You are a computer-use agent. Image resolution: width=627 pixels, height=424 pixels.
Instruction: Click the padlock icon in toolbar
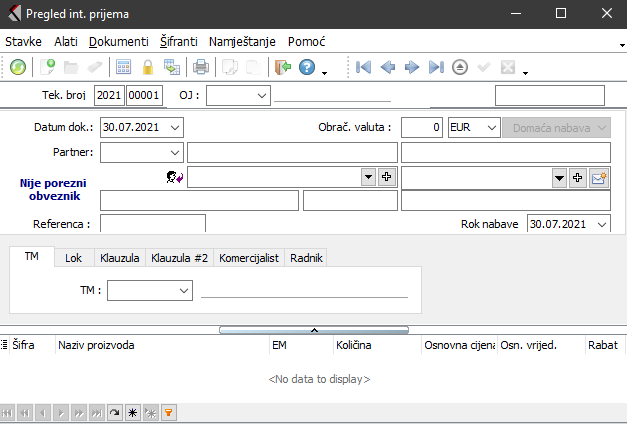pyautogui.click(x=148, y=67)
